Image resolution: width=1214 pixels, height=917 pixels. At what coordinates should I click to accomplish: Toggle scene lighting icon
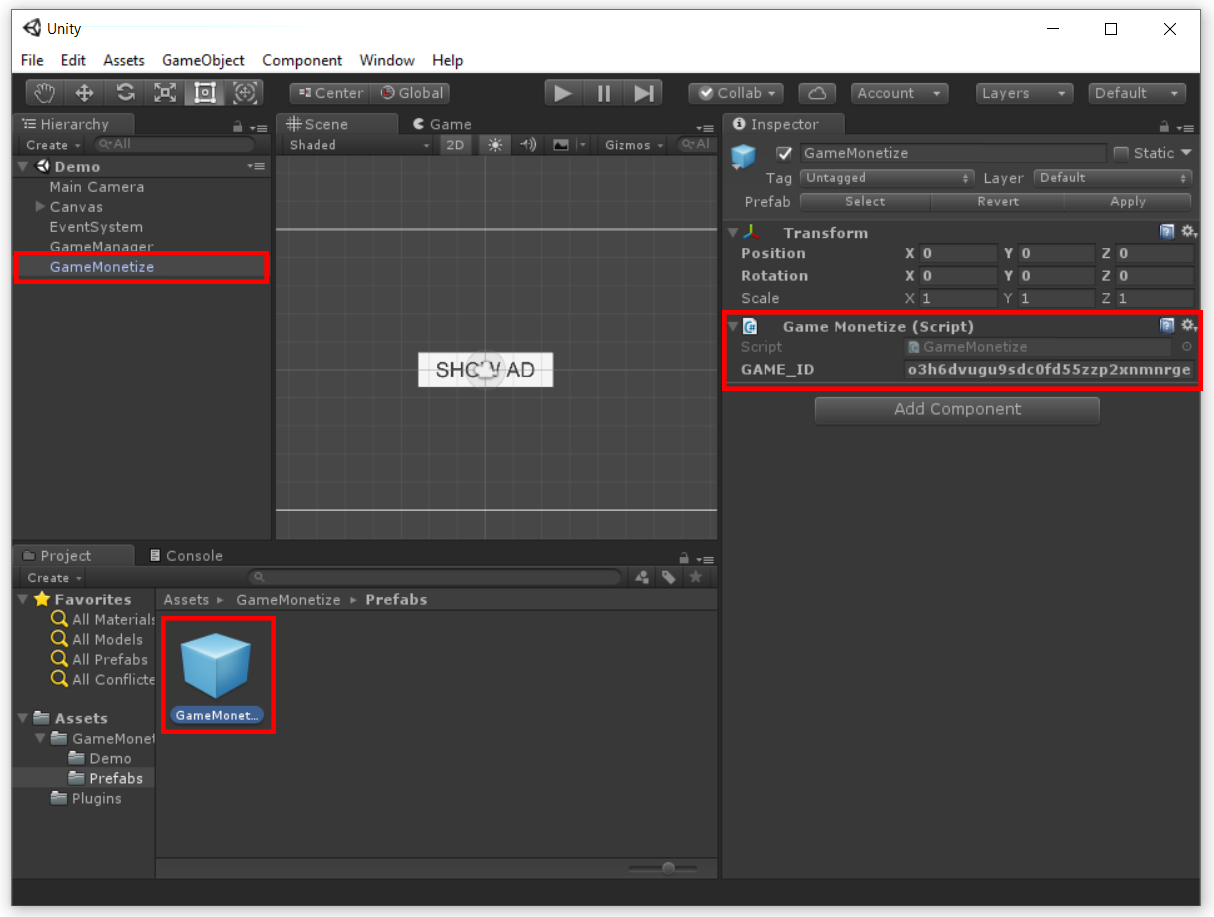pyautogui.click(x=495, y=145)
